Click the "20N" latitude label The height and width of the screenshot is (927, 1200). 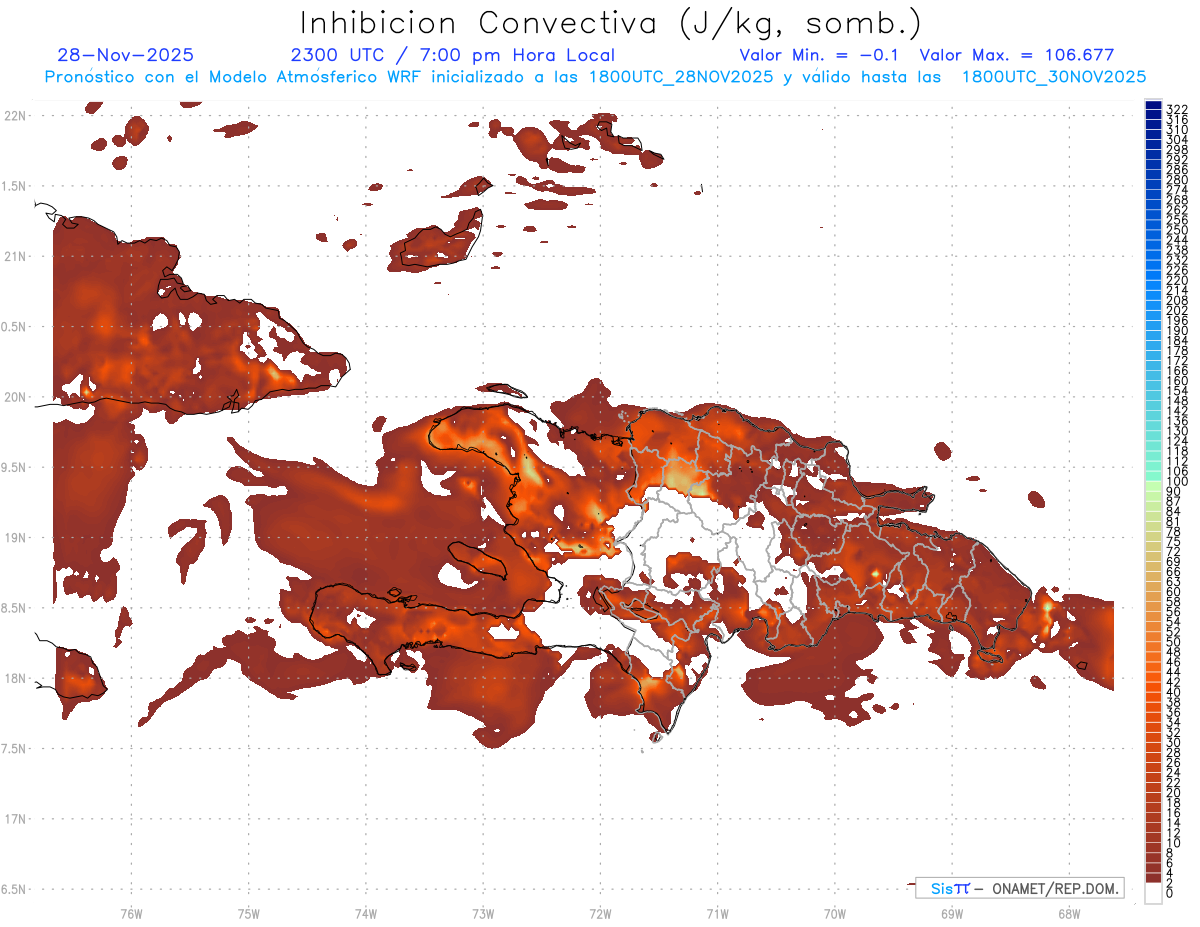point(15,397)
